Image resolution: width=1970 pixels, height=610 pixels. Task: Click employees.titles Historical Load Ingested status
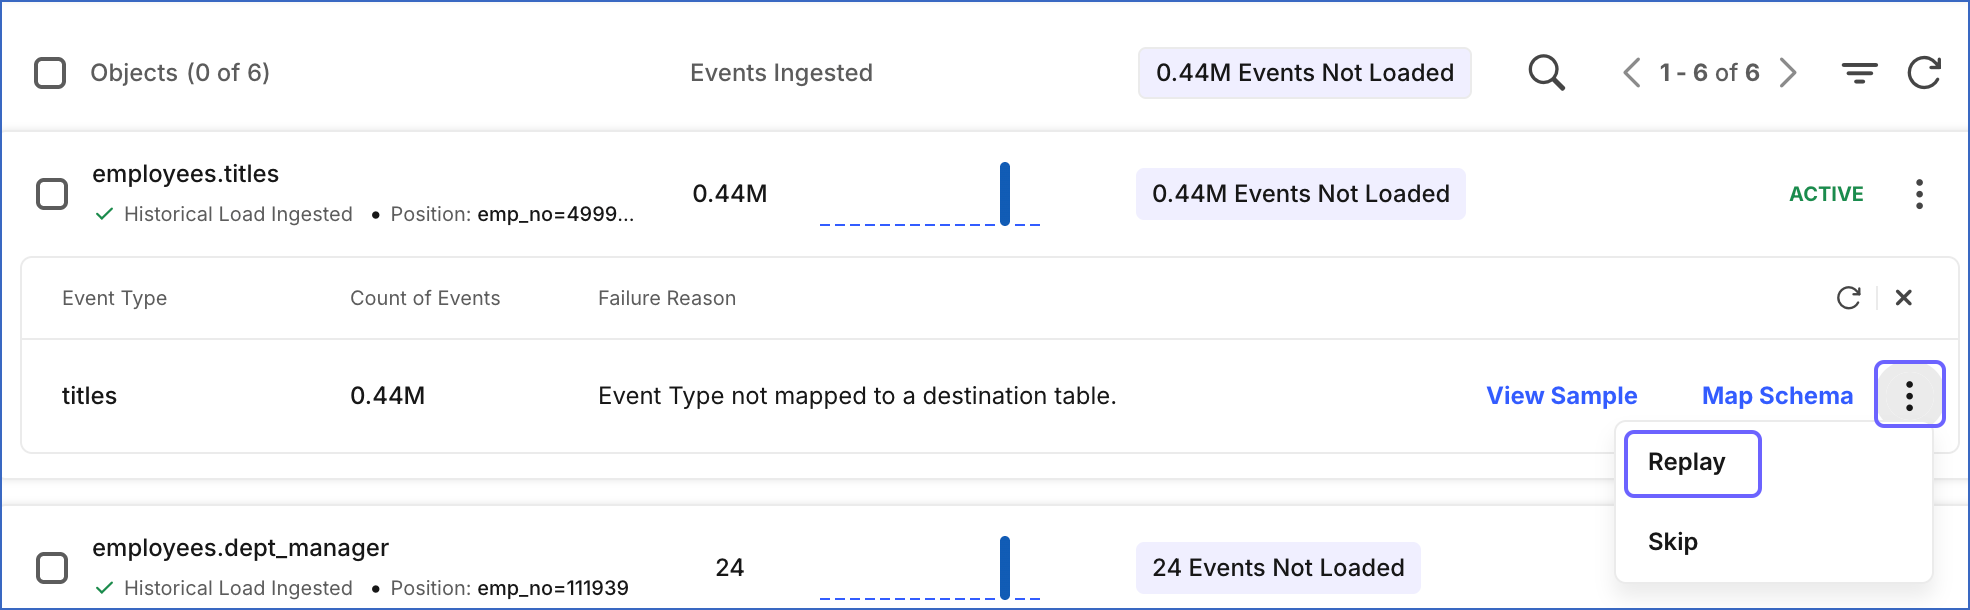point(224,214)
